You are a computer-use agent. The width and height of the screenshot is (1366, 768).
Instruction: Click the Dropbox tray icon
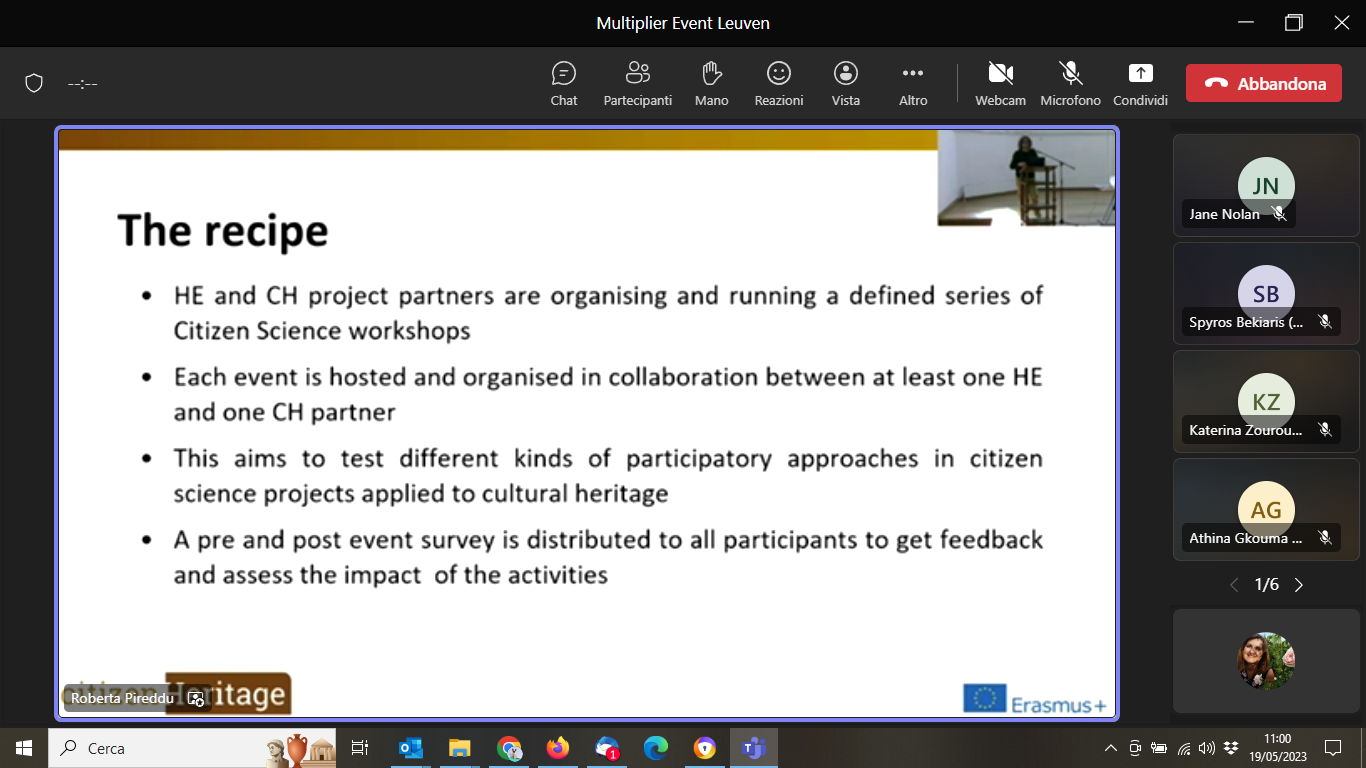coord(1231,748)
